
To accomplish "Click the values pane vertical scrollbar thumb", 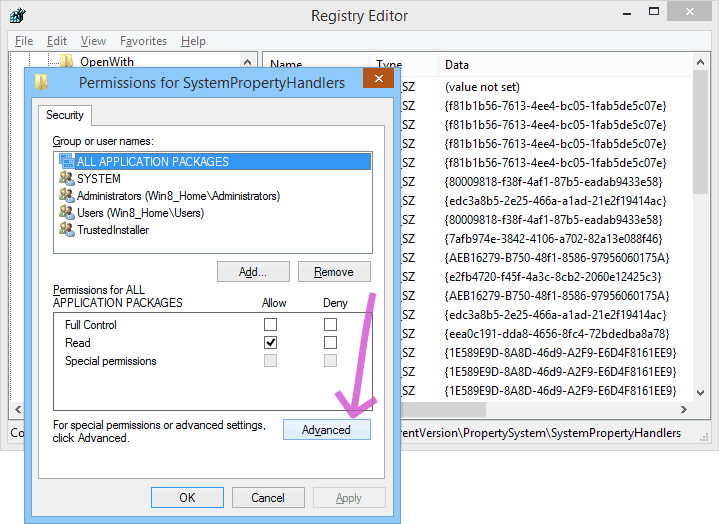I will coord(700,132).
